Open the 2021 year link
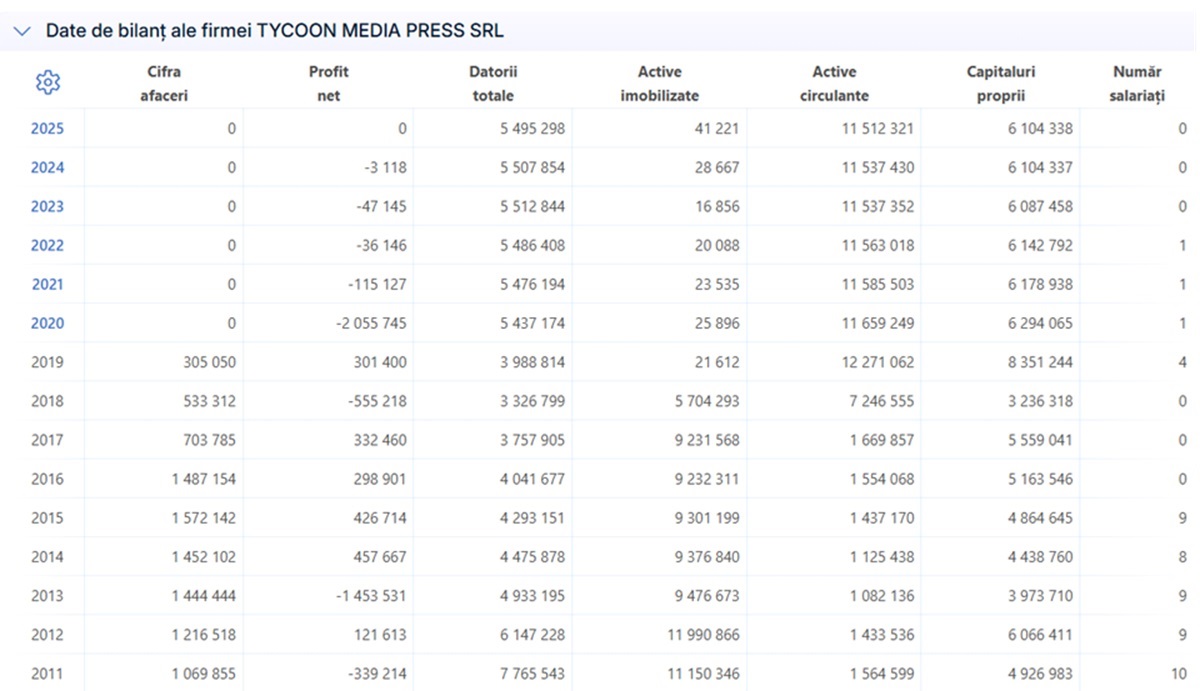Viewport: 1200px width, 691px height. point(47,284)
